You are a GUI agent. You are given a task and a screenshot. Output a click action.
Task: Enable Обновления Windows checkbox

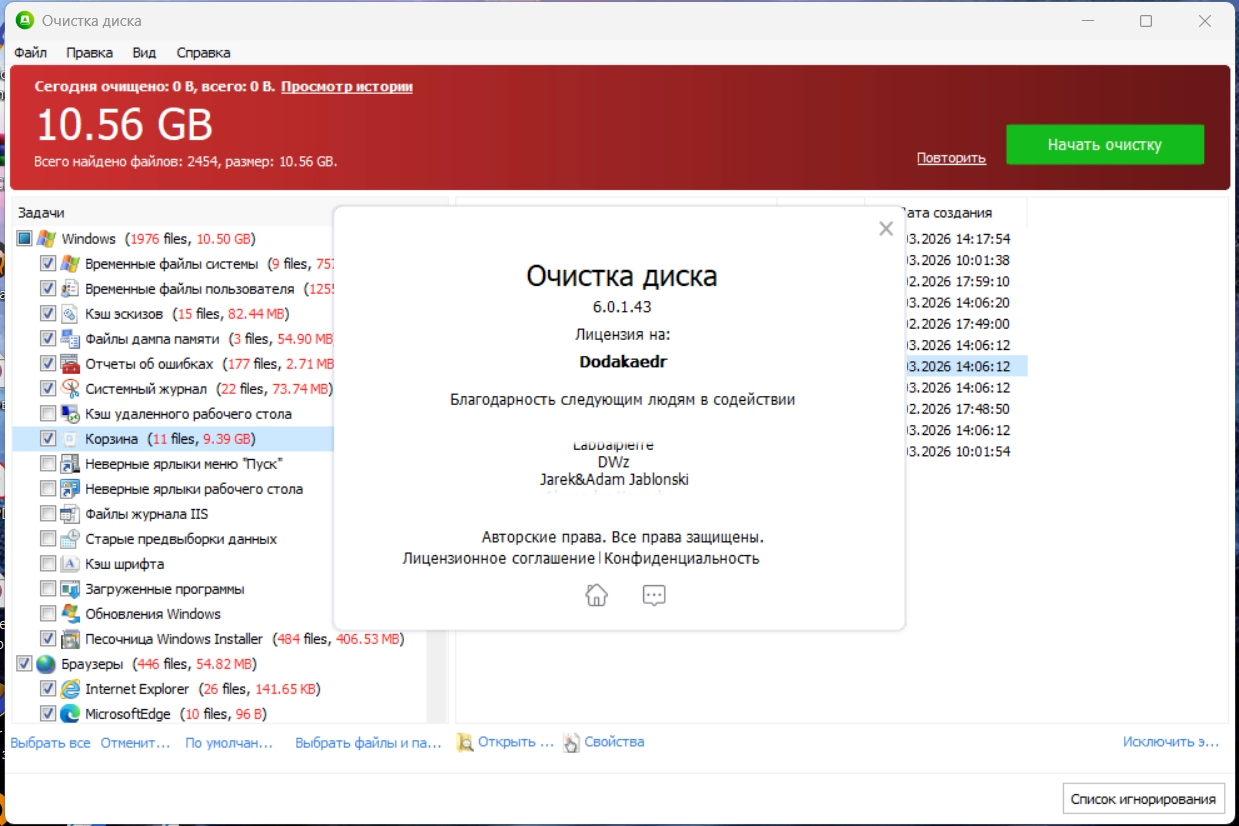coord(47,614)
